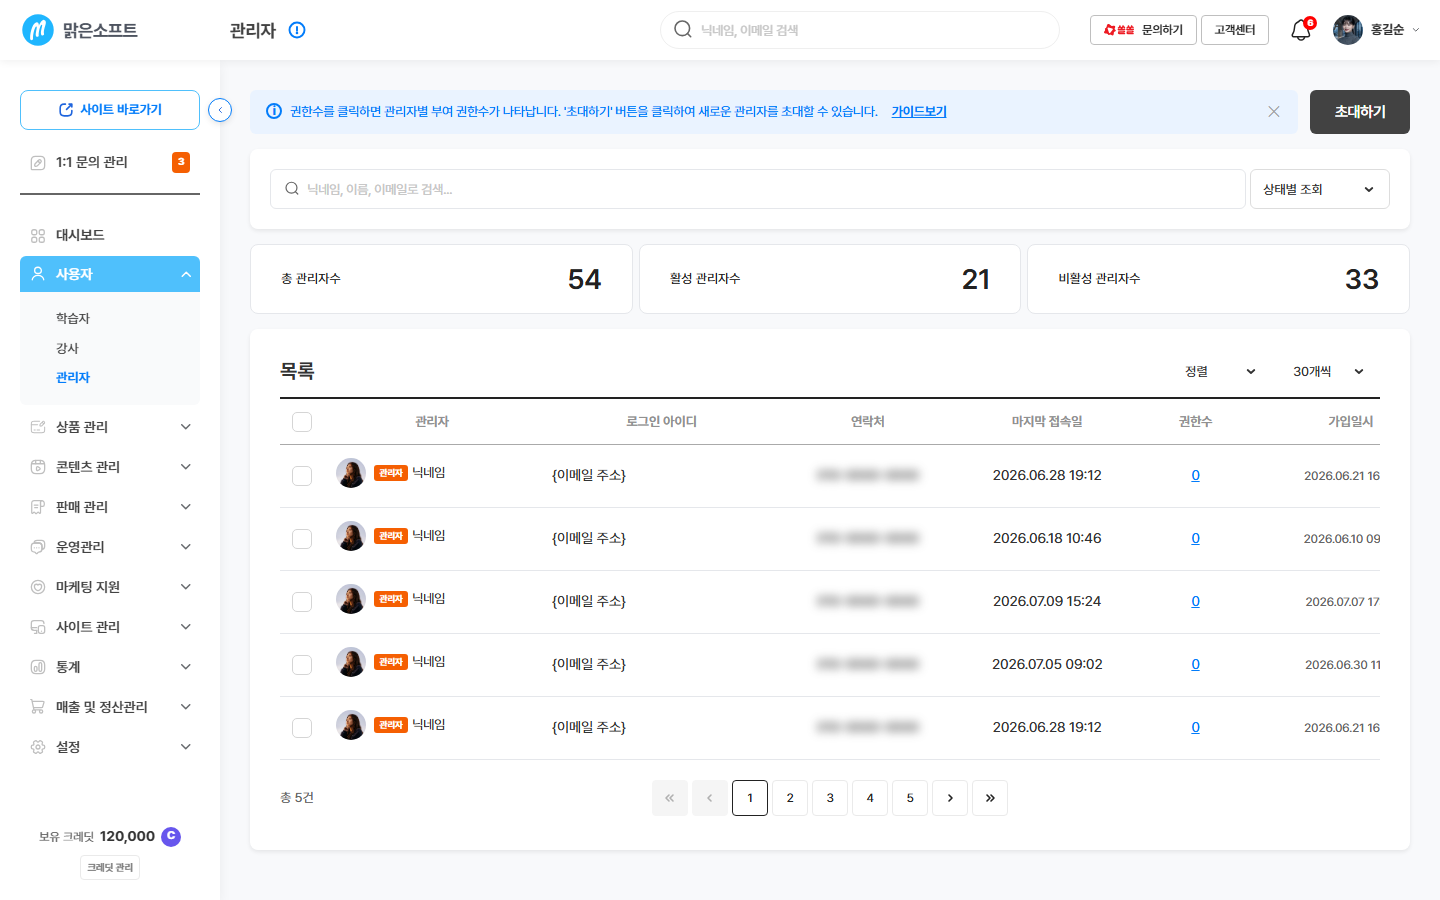1440x900 pixels.
Task: Open the 강사 submenu item
Action: tap(67, 348)
